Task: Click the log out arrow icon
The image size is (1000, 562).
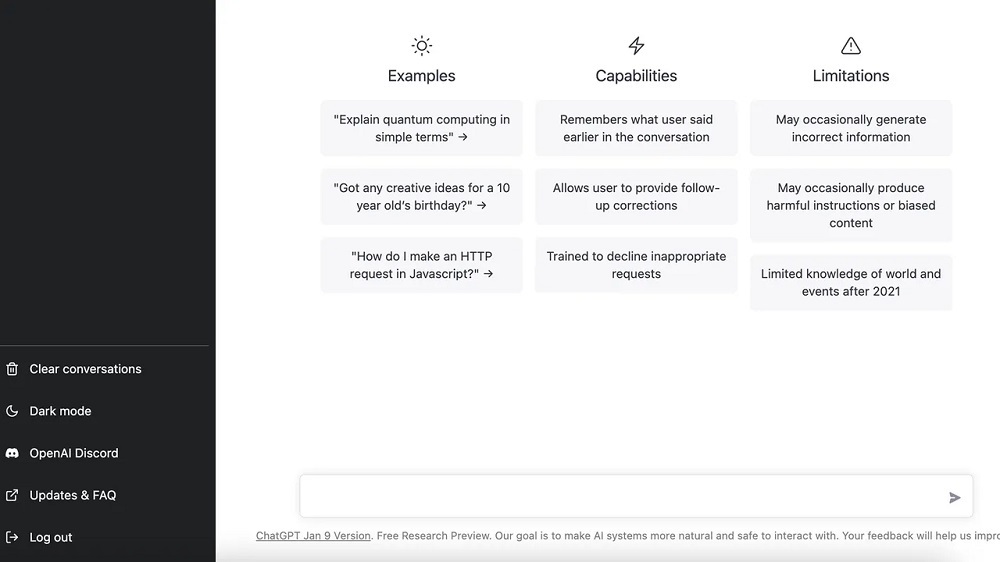Action: pos(12,537)
